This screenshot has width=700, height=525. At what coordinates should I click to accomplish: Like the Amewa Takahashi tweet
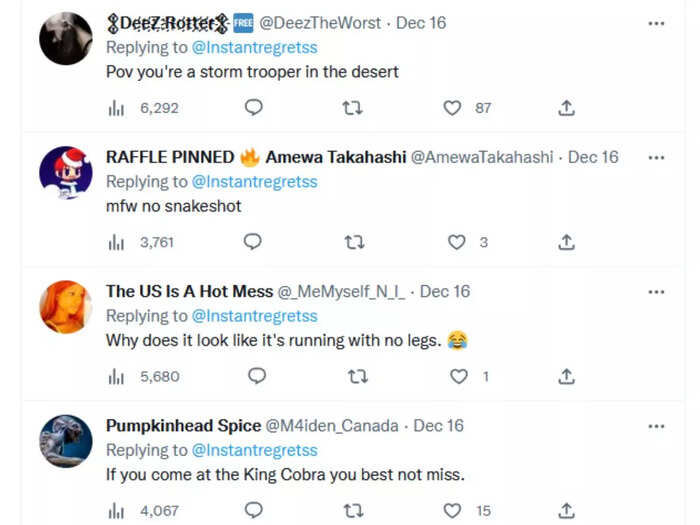[456, 242]
